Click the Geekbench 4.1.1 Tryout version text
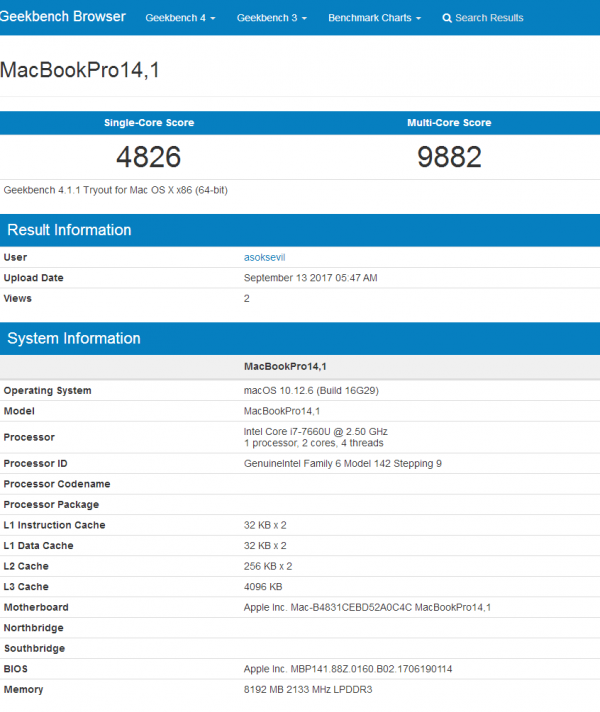 [116, 190]
